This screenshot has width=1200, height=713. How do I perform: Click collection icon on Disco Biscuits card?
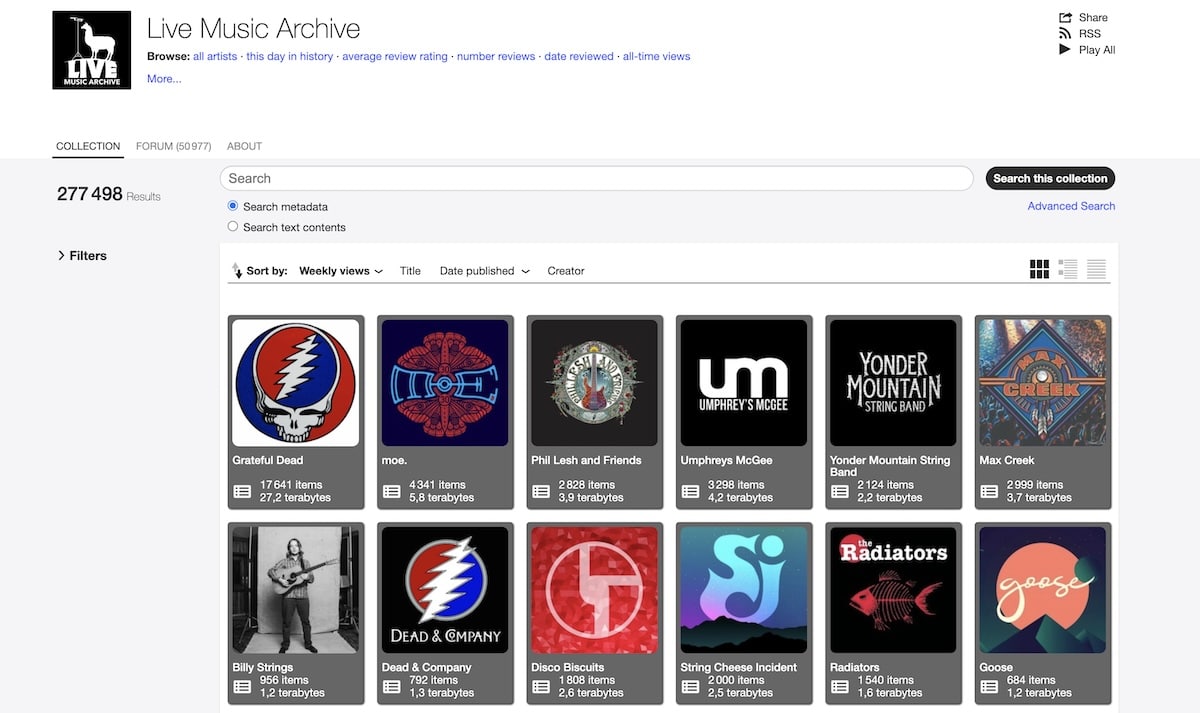point(541,686)
